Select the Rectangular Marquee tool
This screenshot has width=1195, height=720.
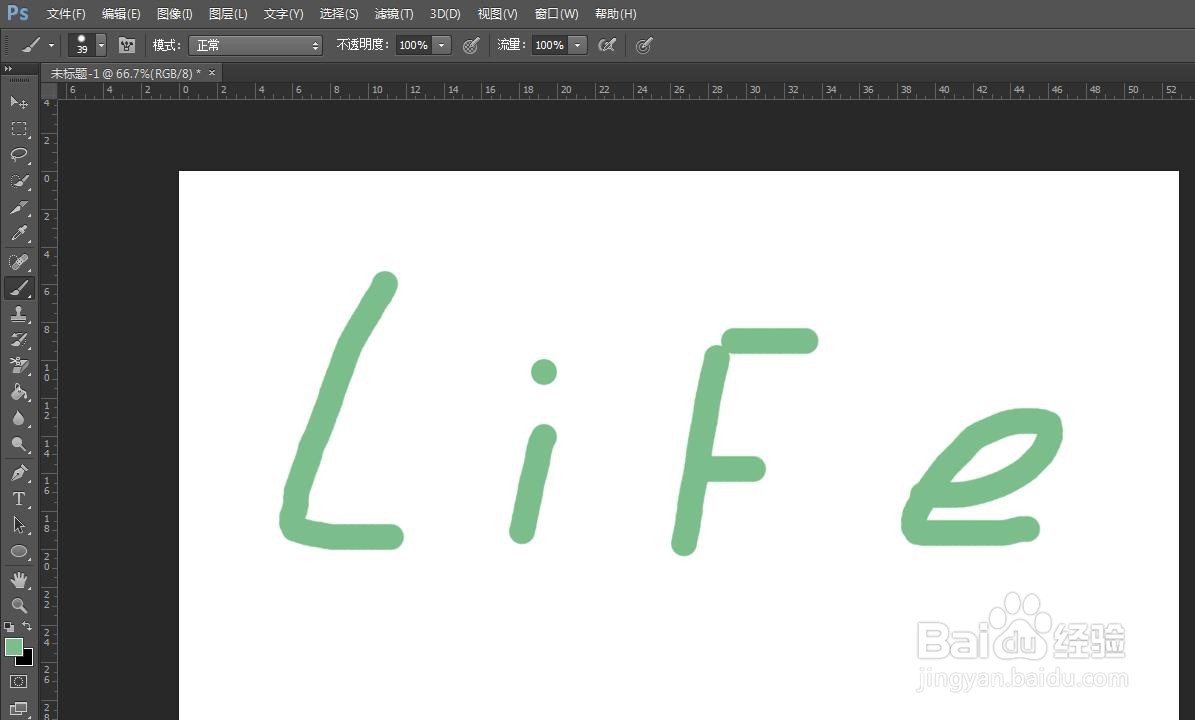click(19, 128)
